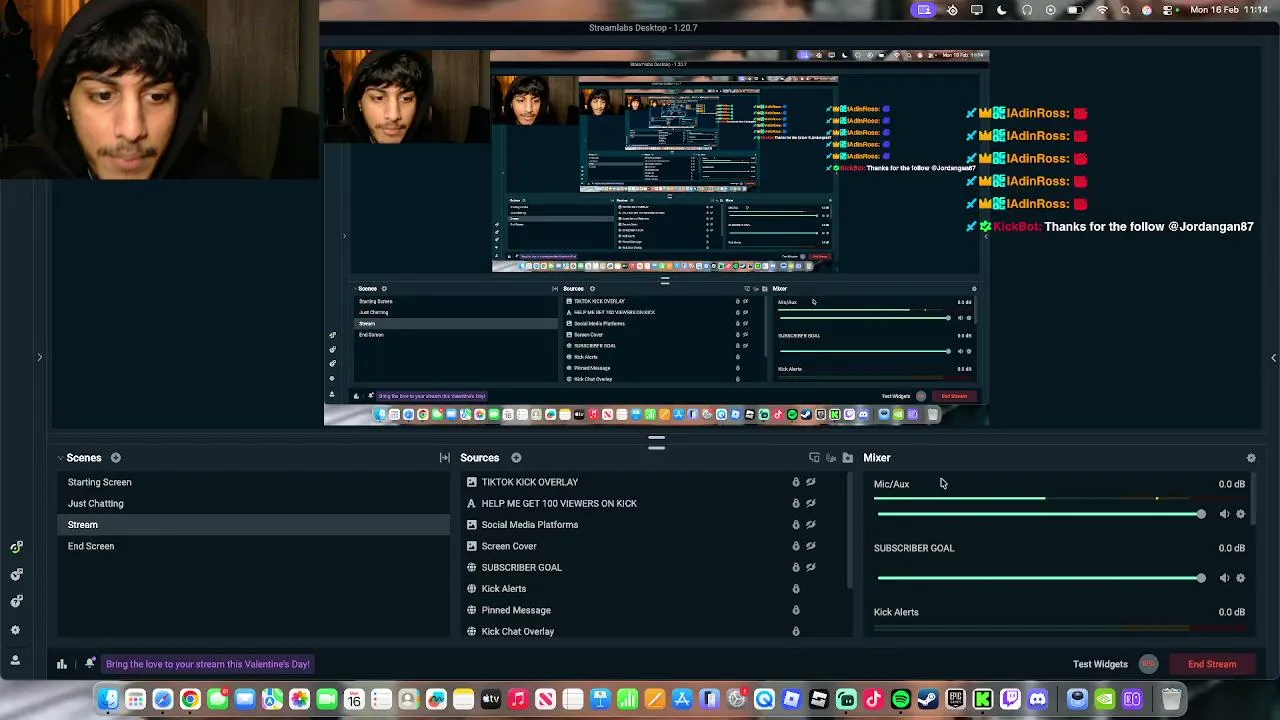Select the Stream scene

[x=253, y=525]
